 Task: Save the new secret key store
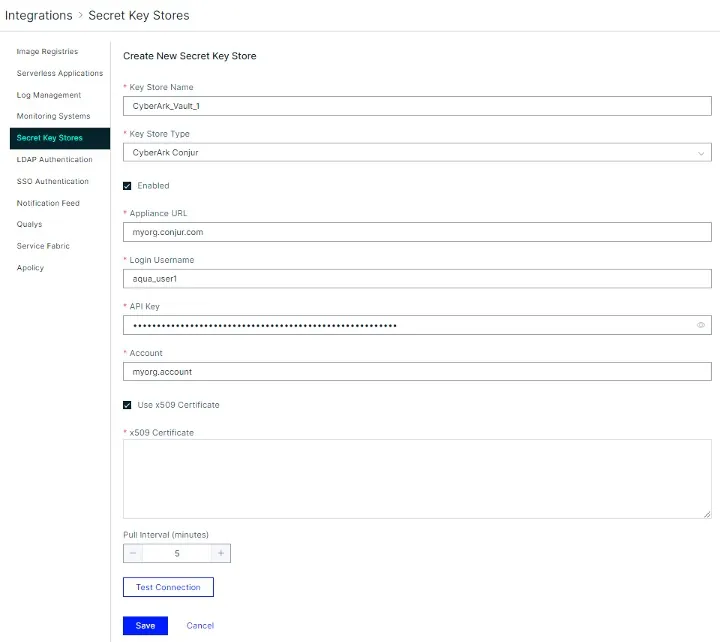[x=145, y=626]
